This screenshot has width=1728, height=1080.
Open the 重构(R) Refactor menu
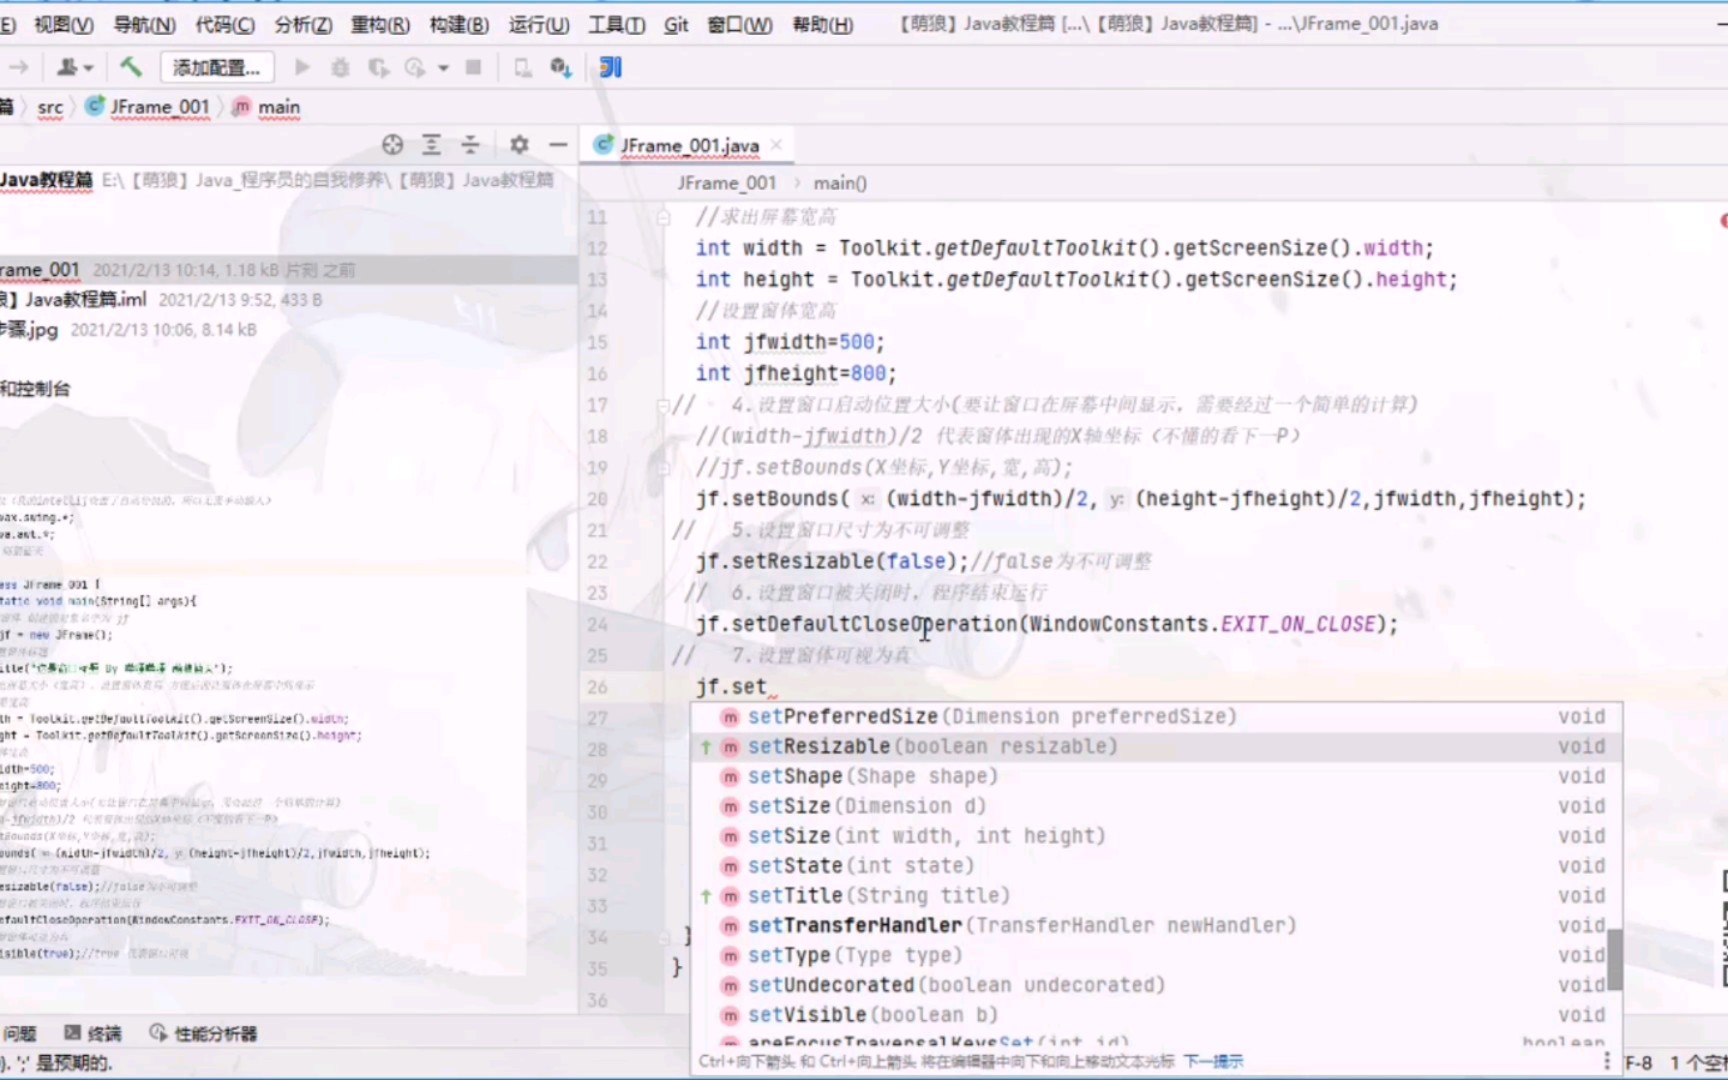pos(380,24)
